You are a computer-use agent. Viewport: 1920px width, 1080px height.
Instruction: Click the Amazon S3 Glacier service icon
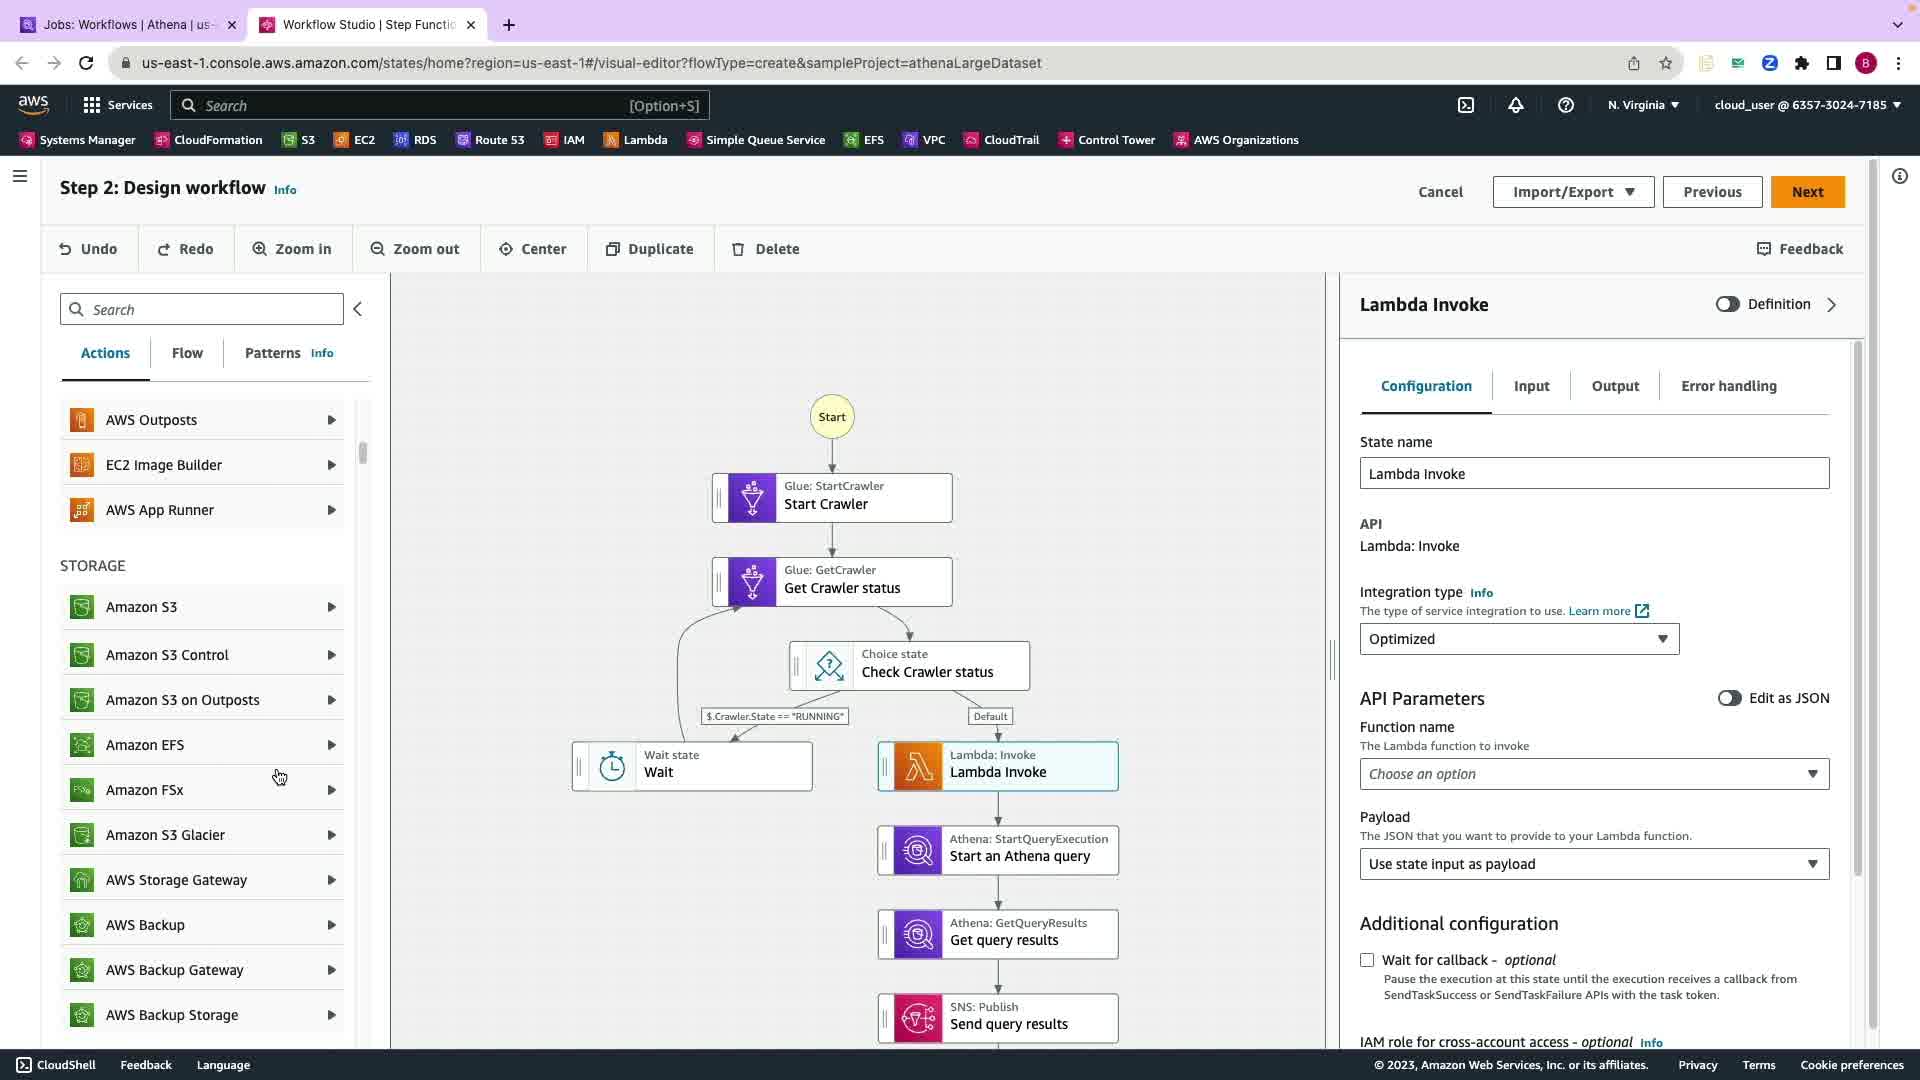pyautogui.click(x=82, y=835)
